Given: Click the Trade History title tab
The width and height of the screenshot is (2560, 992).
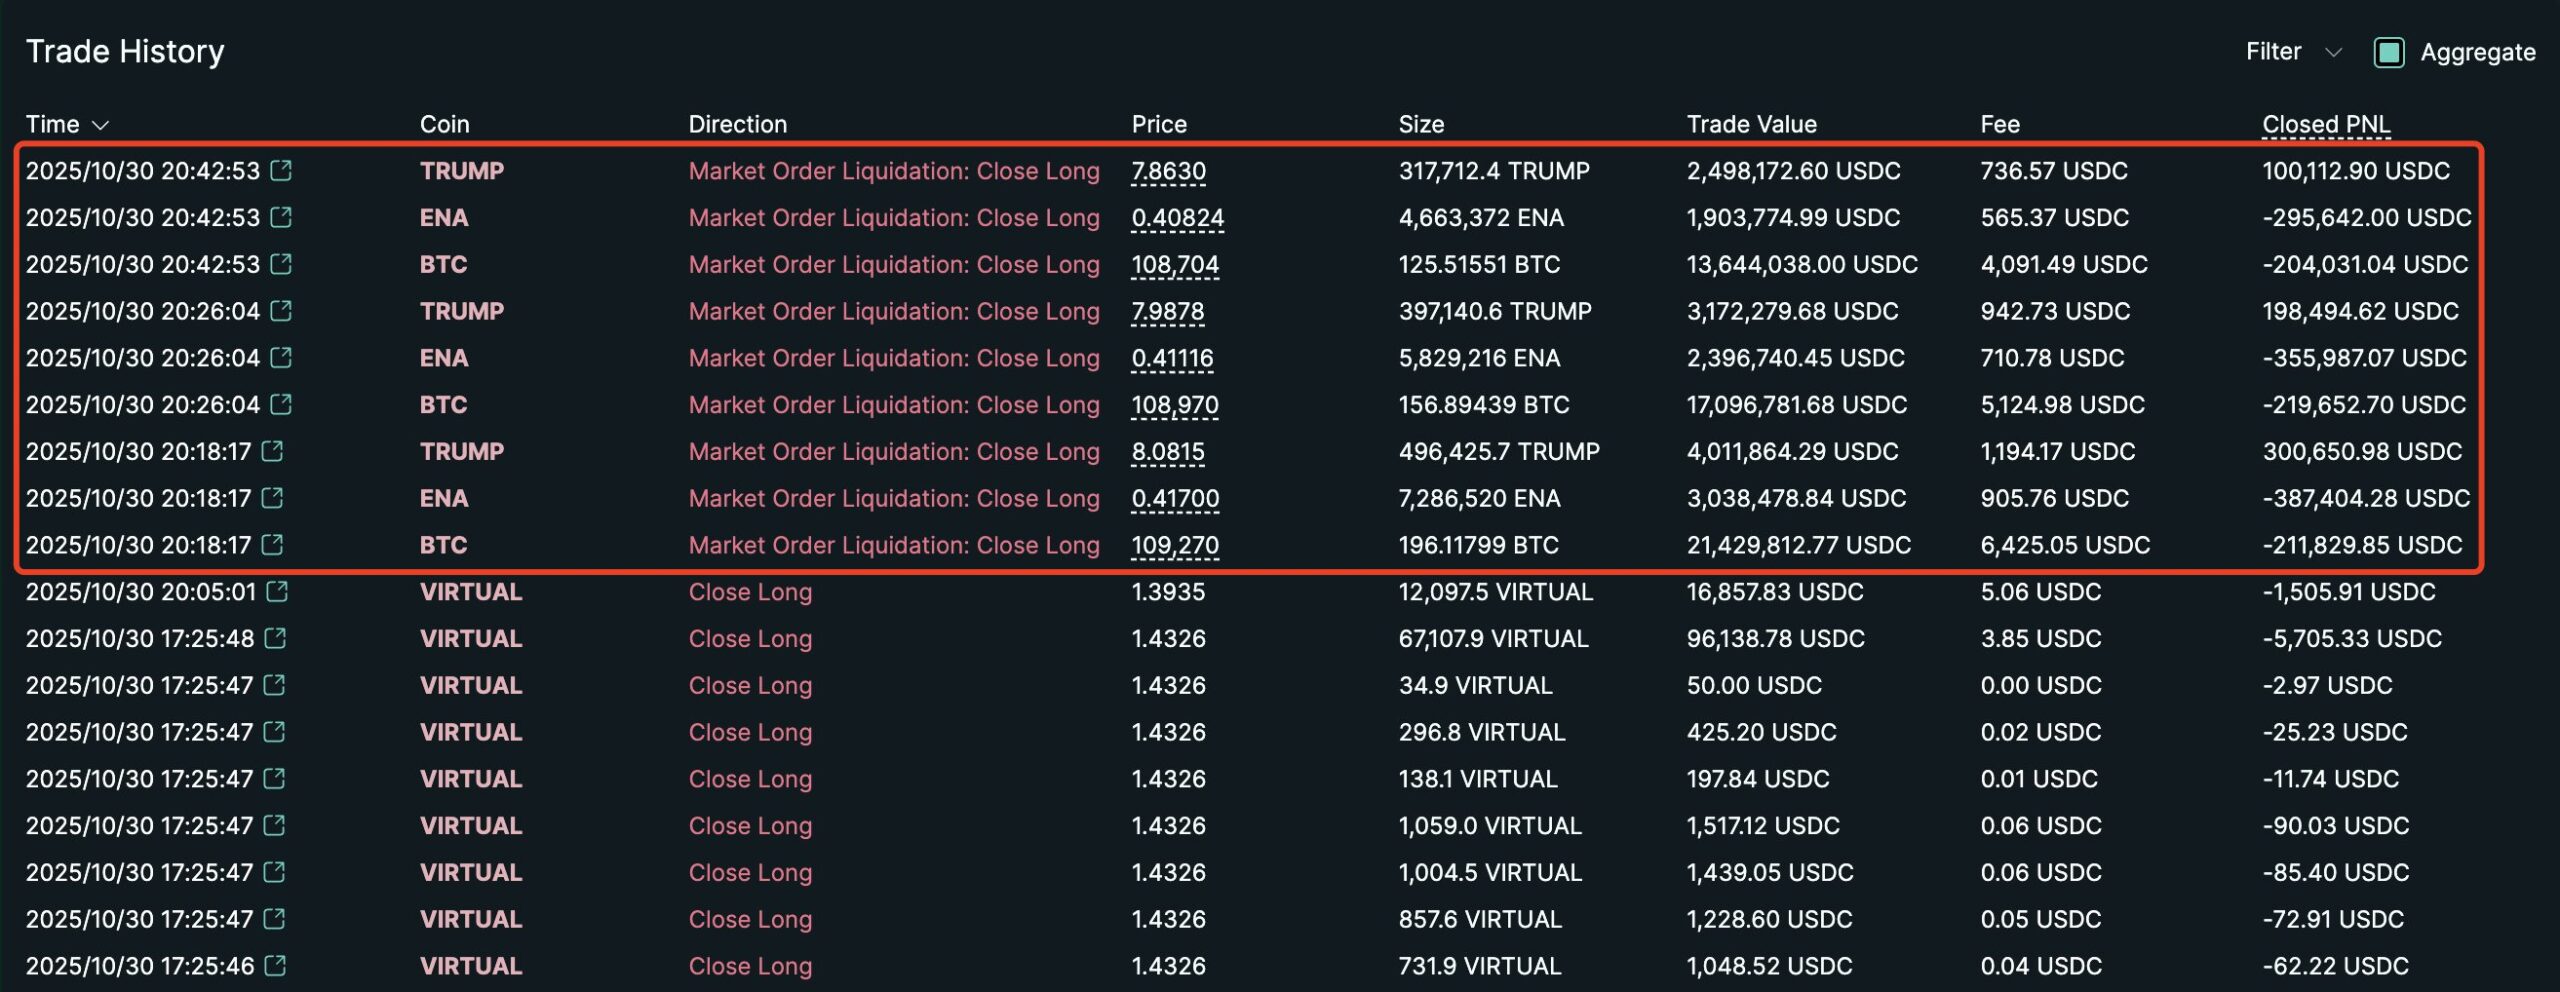Looking at the screenshot, I should tap(125, 52).
